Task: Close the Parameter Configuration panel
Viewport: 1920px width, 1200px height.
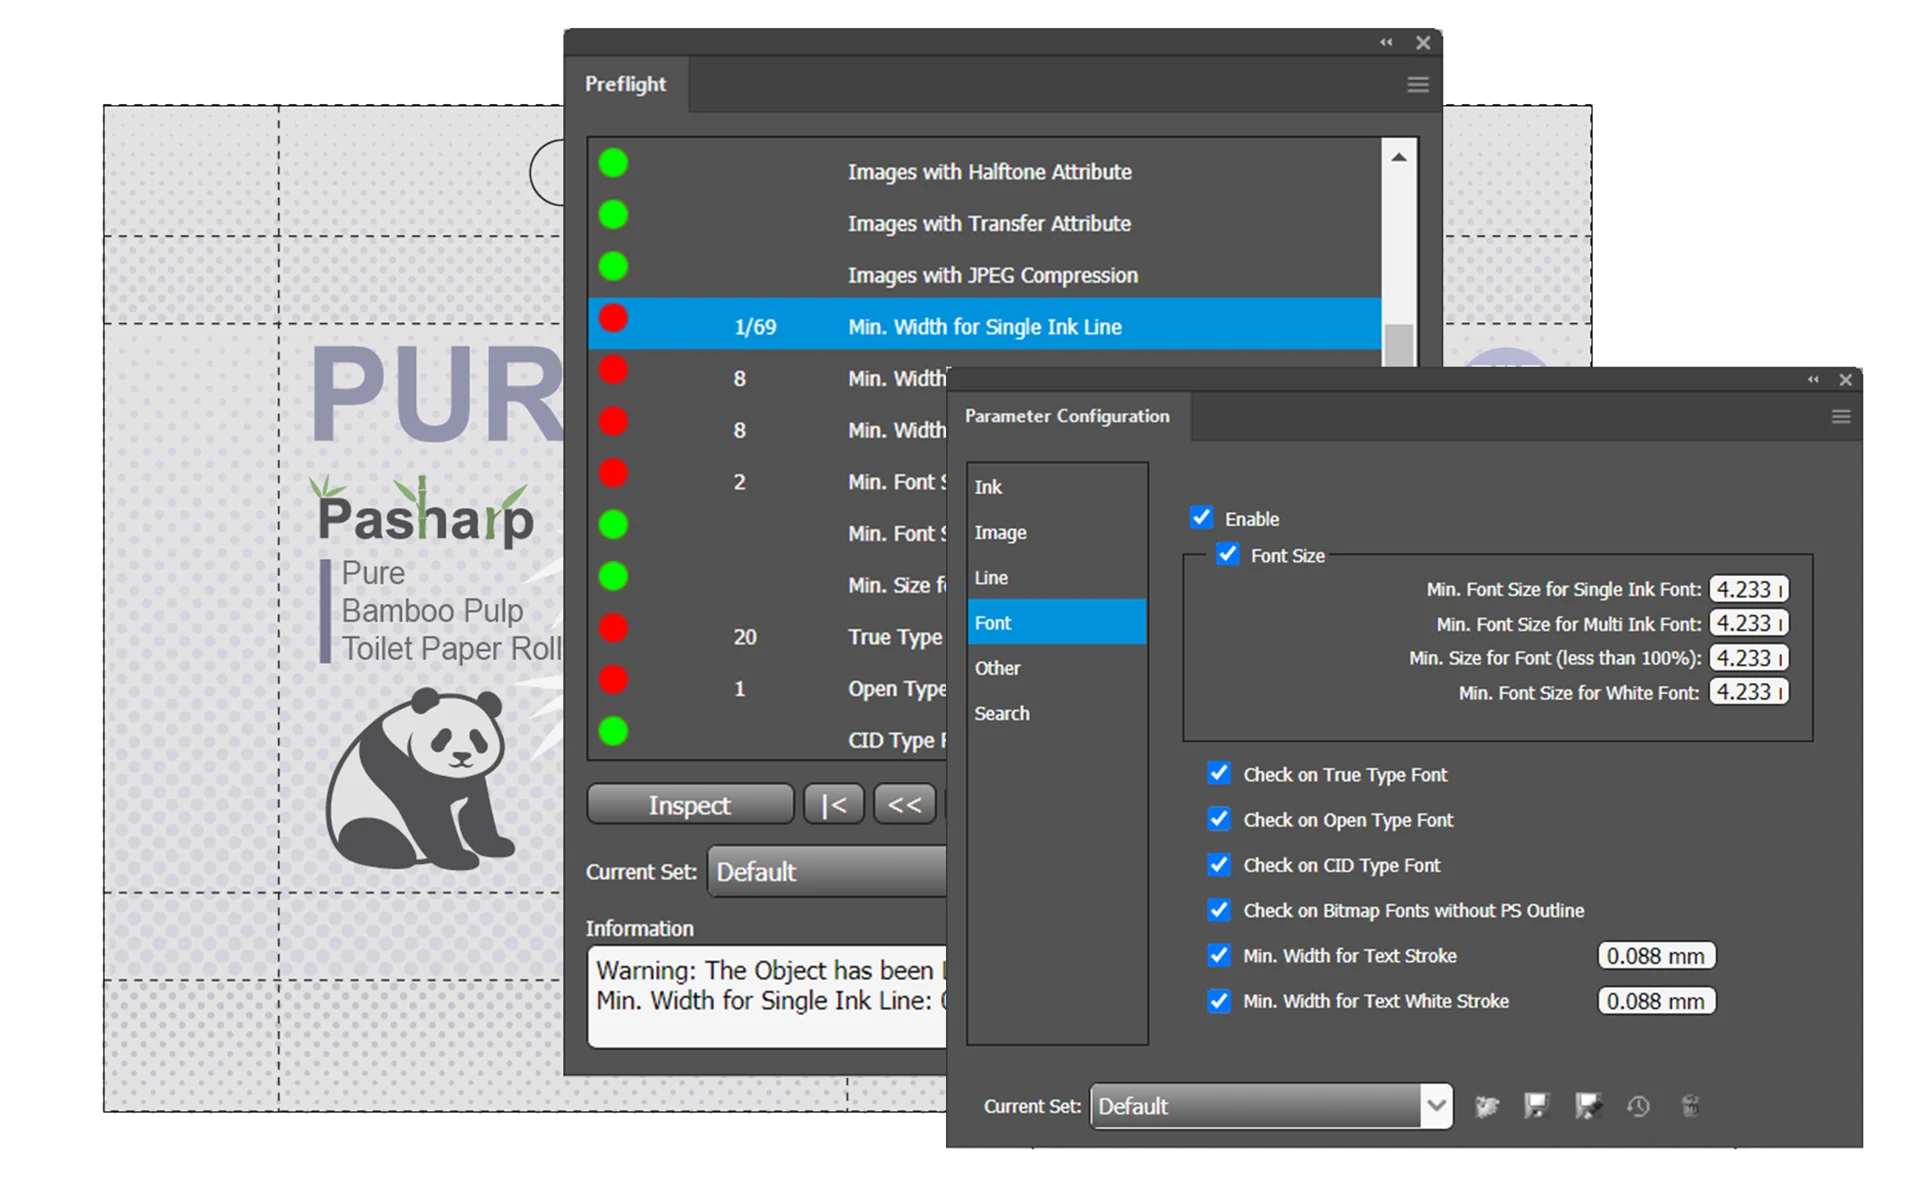Action: pyautogui.click(x=1846, y=380)
